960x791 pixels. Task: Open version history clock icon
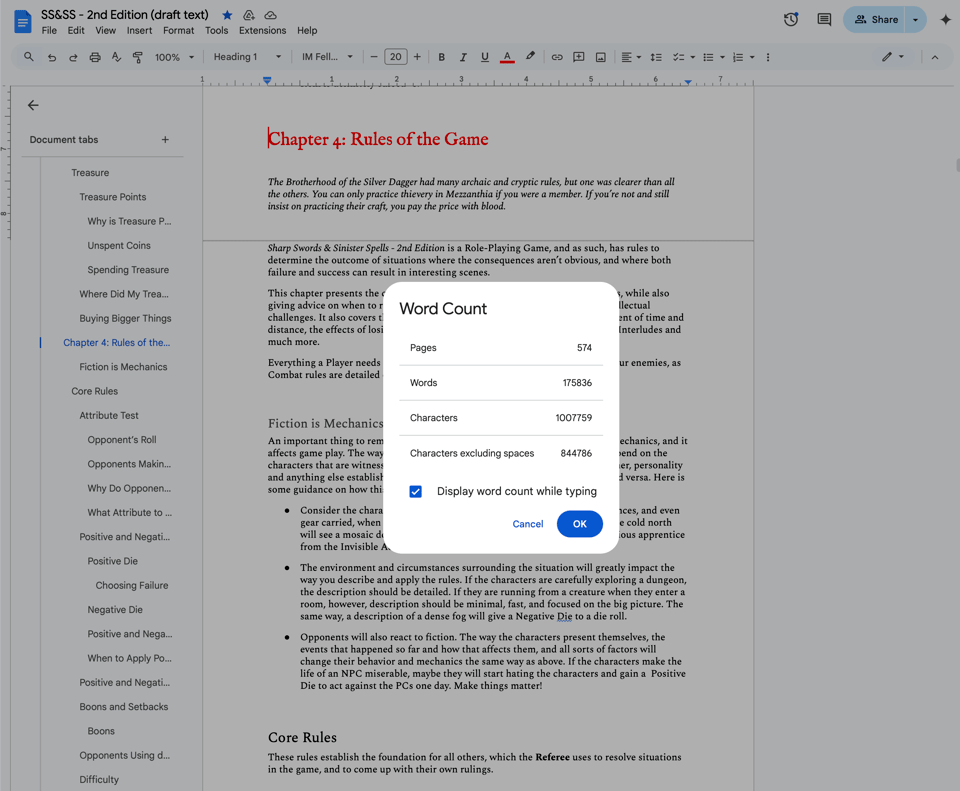click(x=791, y=19)
